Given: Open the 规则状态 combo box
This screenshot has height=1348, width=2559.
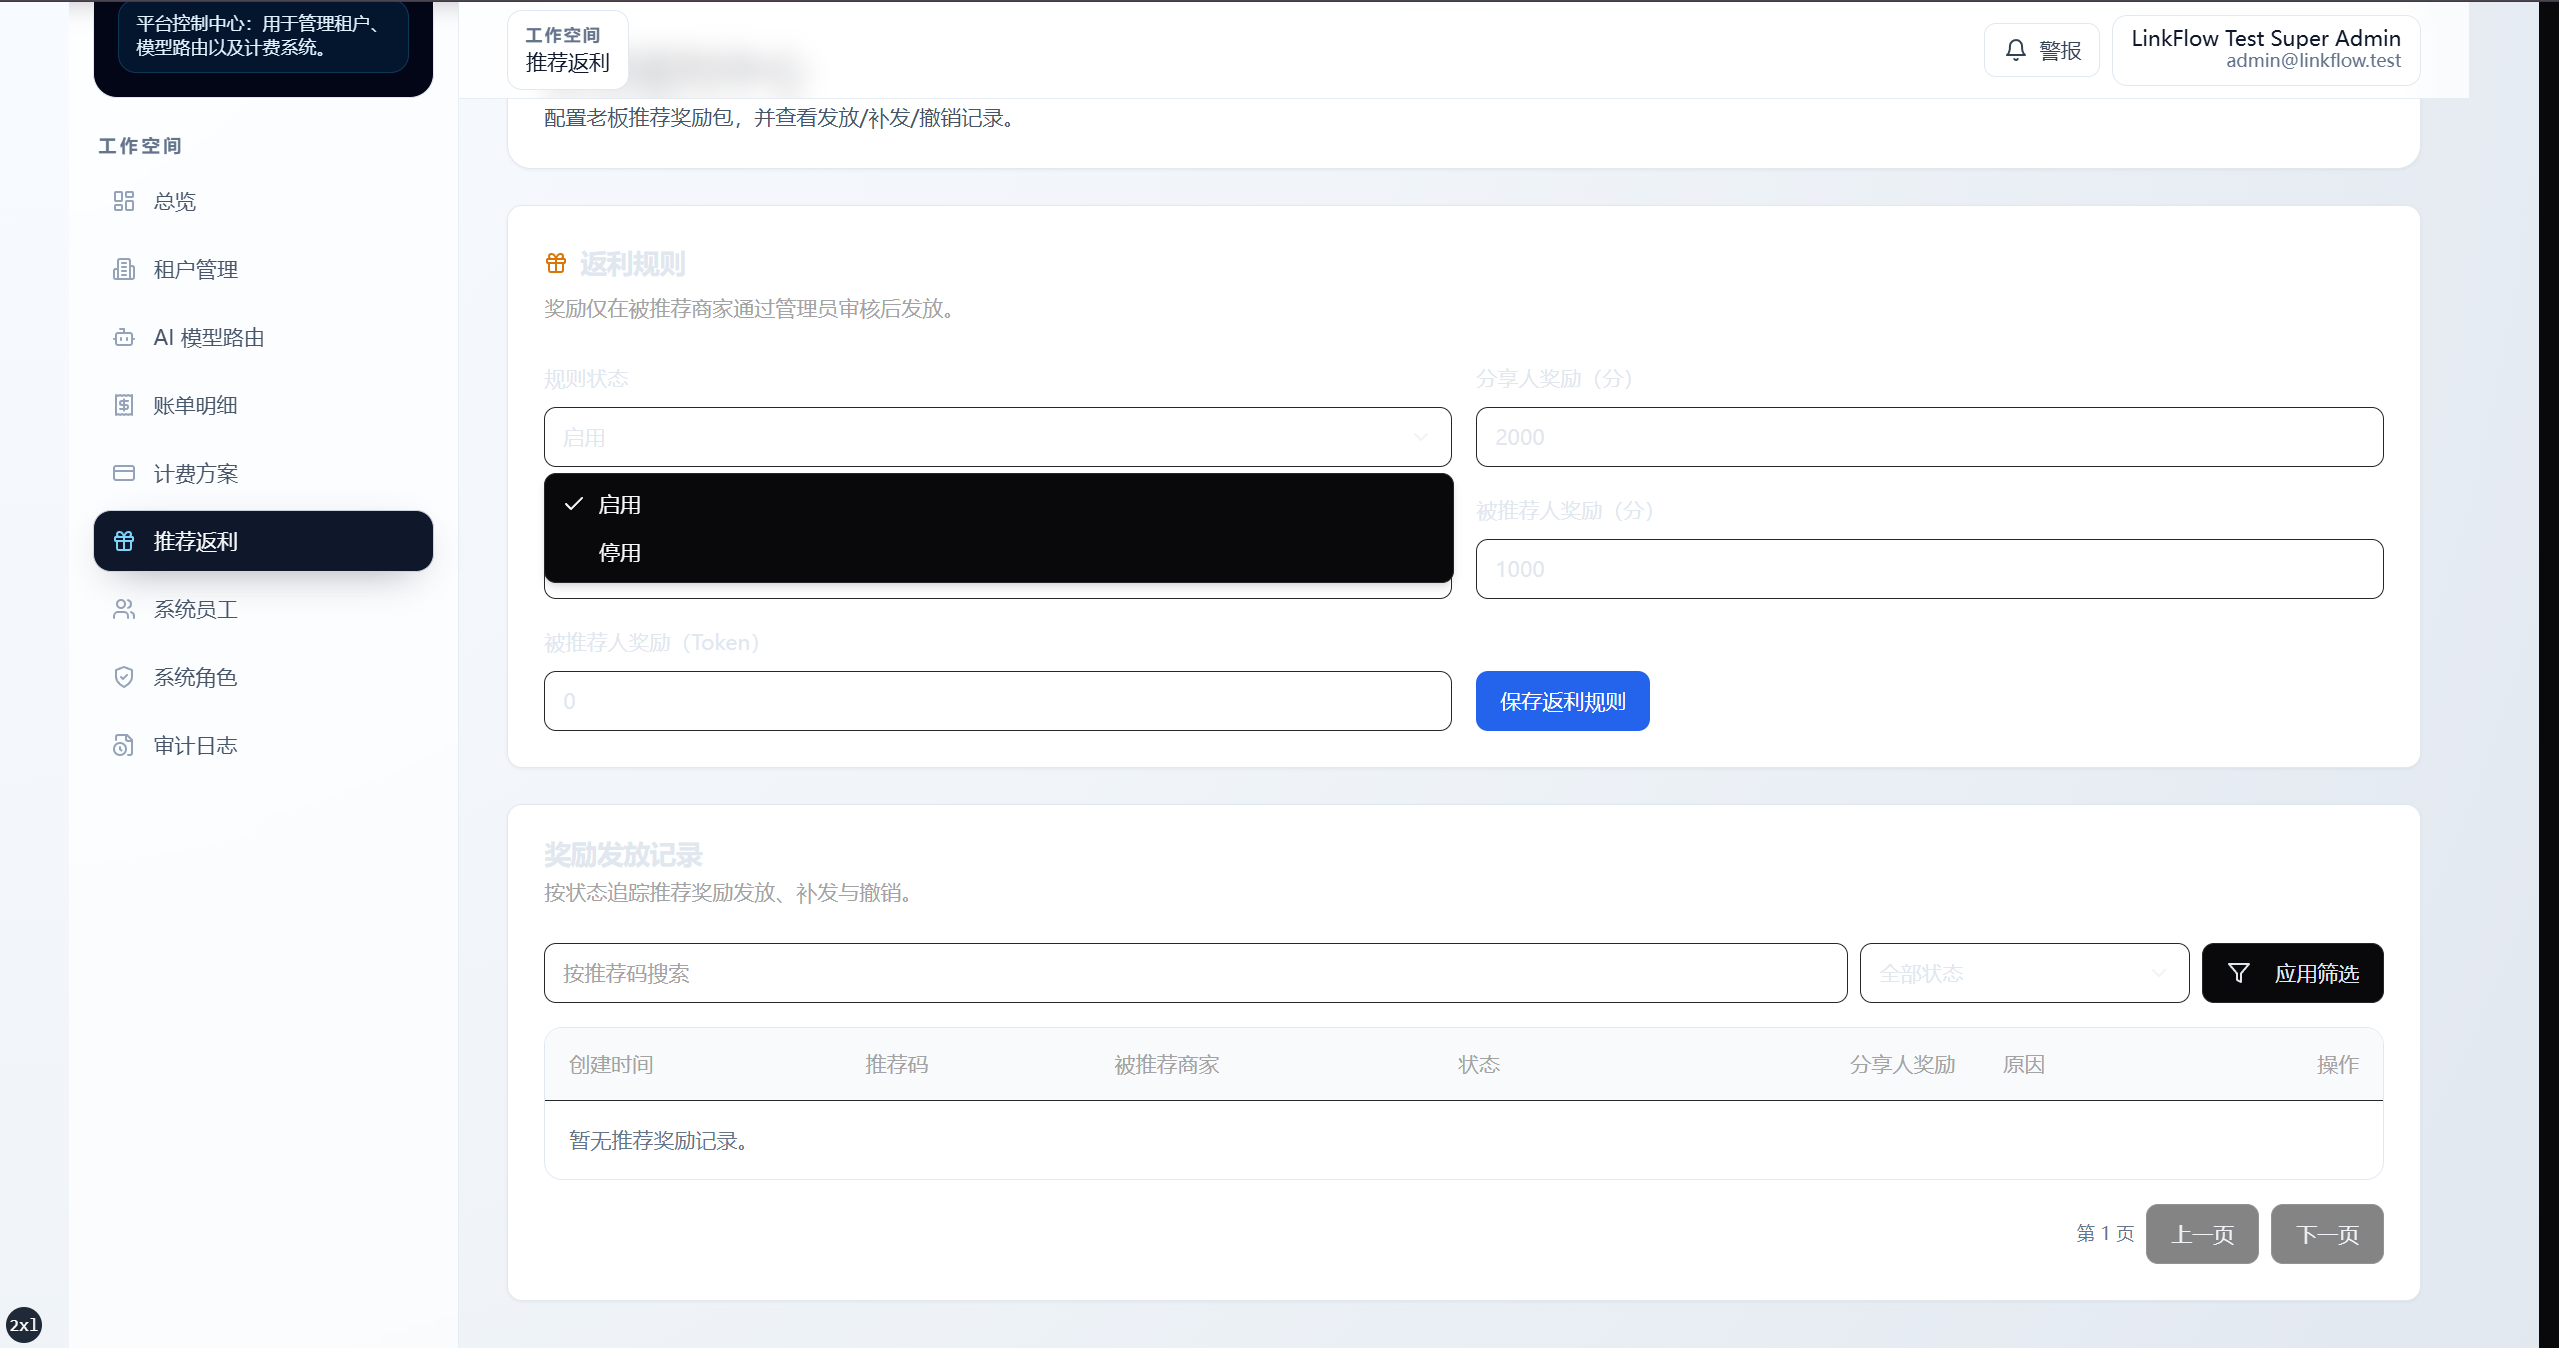Looking at the screenshot, I should tap(998, 437).
